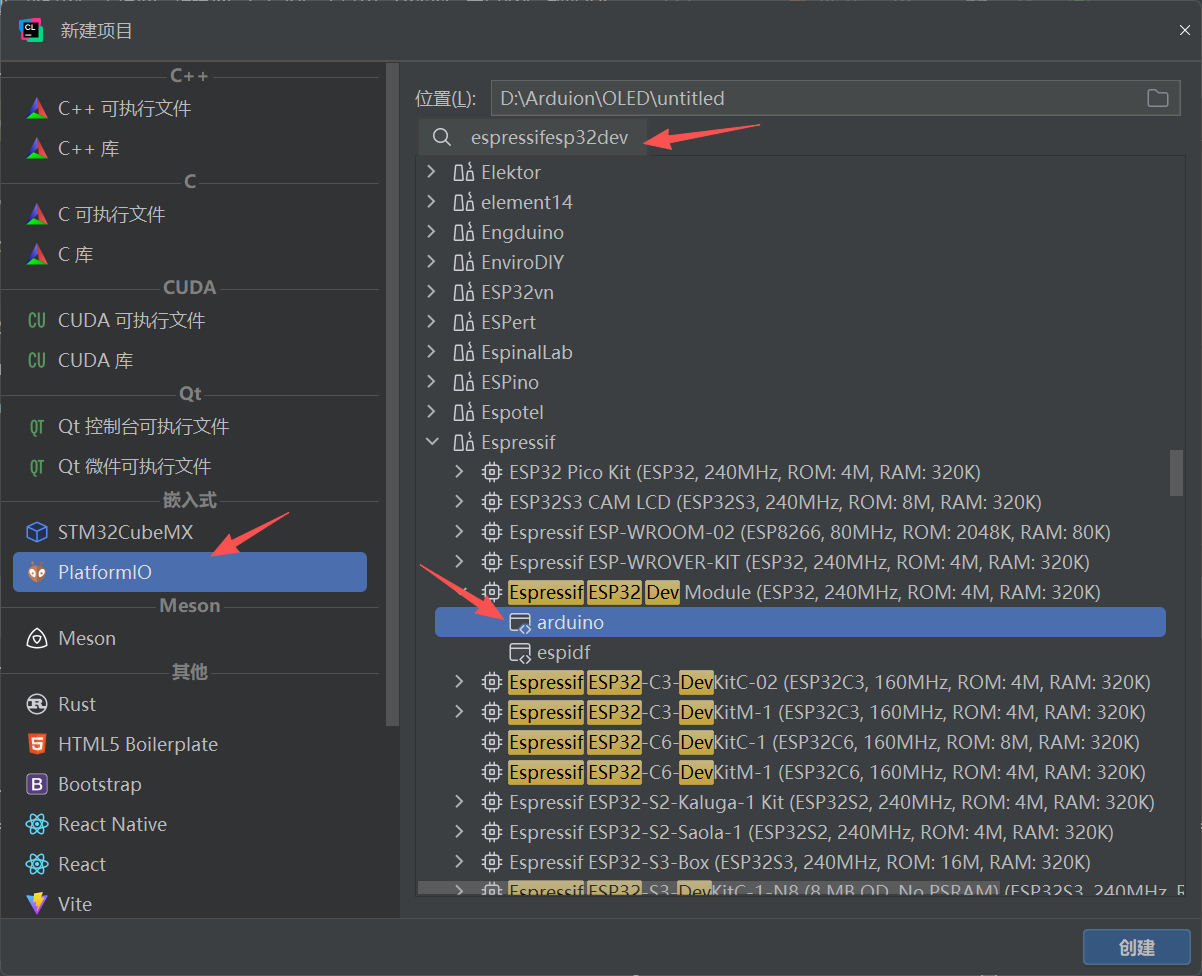Select ESP32-C6-DevKitM-1 board row
Screen dimensions: 1202x976
[x=800, y=772]
